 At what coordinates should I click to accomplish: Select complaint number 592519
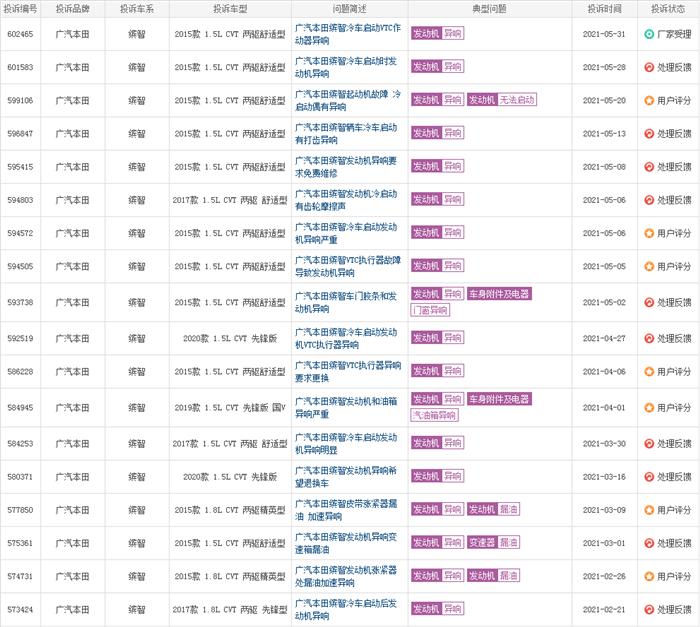20,339
